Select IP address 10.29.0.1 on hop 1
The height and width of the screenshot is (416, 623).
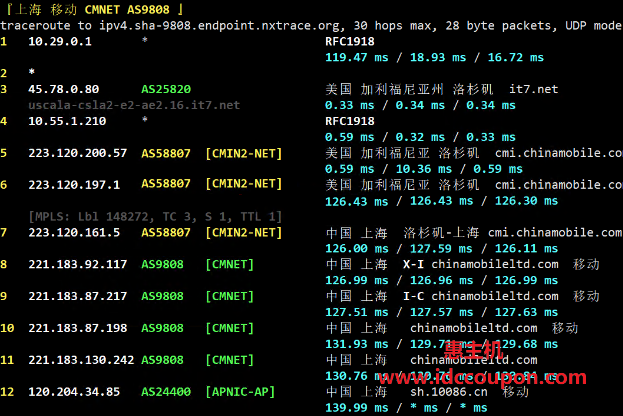[60, 41]
